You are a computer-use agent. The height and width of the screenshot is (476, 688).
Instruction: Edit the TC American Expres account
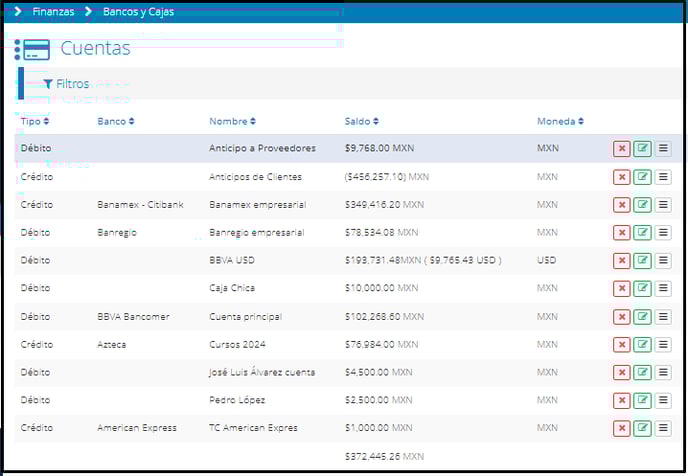coord(642,428)
